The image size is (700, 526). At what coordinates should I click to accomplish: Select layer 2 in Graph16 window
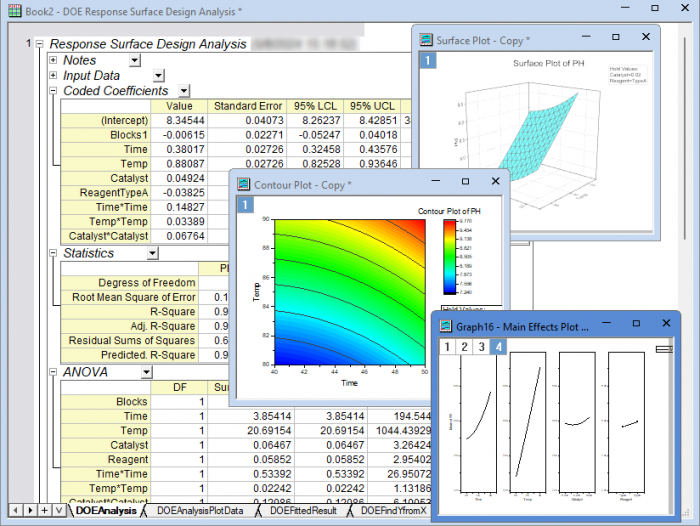pos(464,347)
